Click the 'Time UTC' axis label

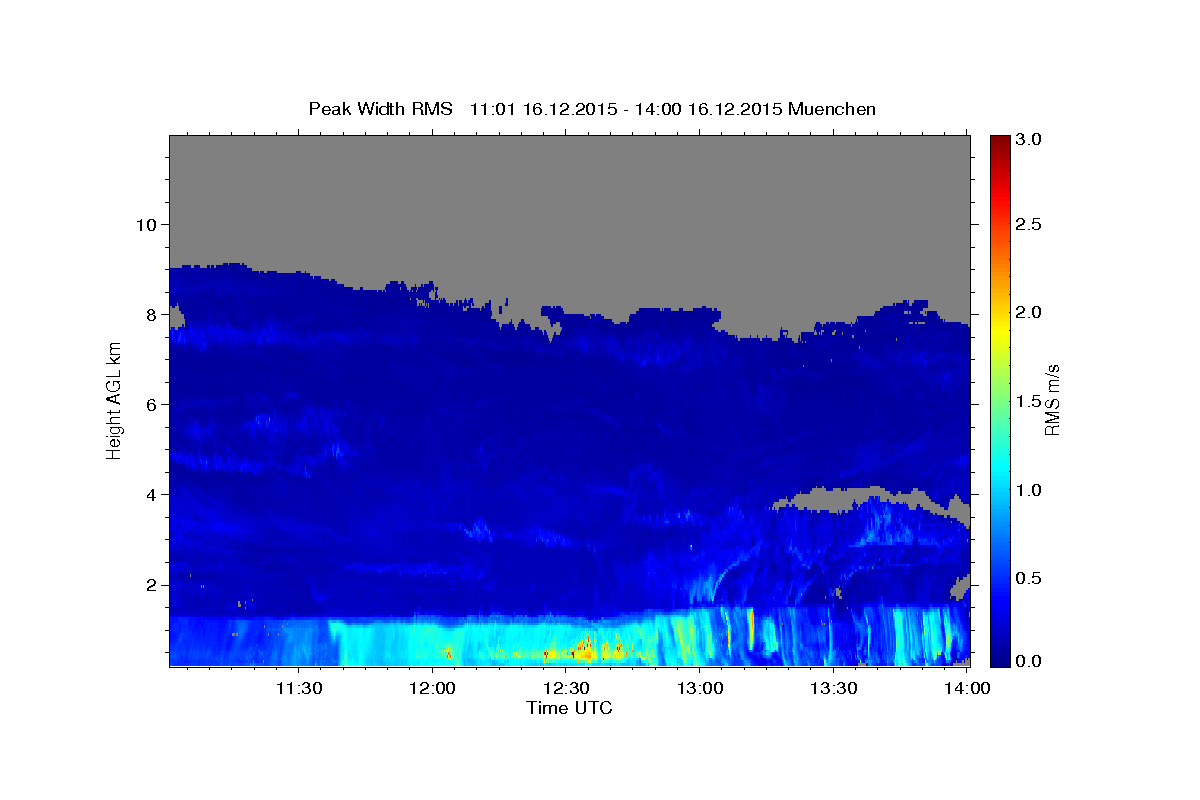pos(569,708)
